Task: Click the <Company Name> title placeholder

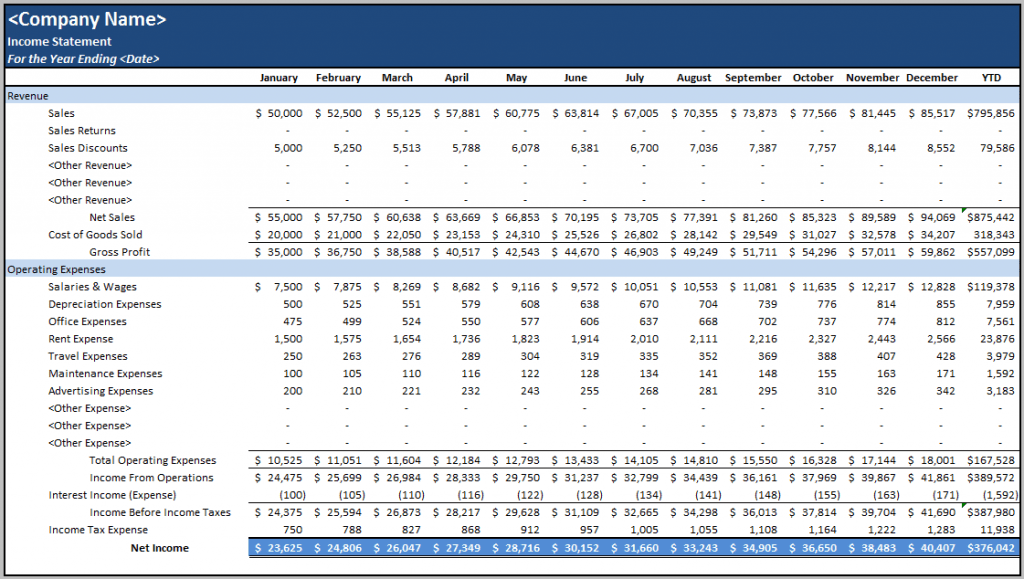Action: (90, 18)
